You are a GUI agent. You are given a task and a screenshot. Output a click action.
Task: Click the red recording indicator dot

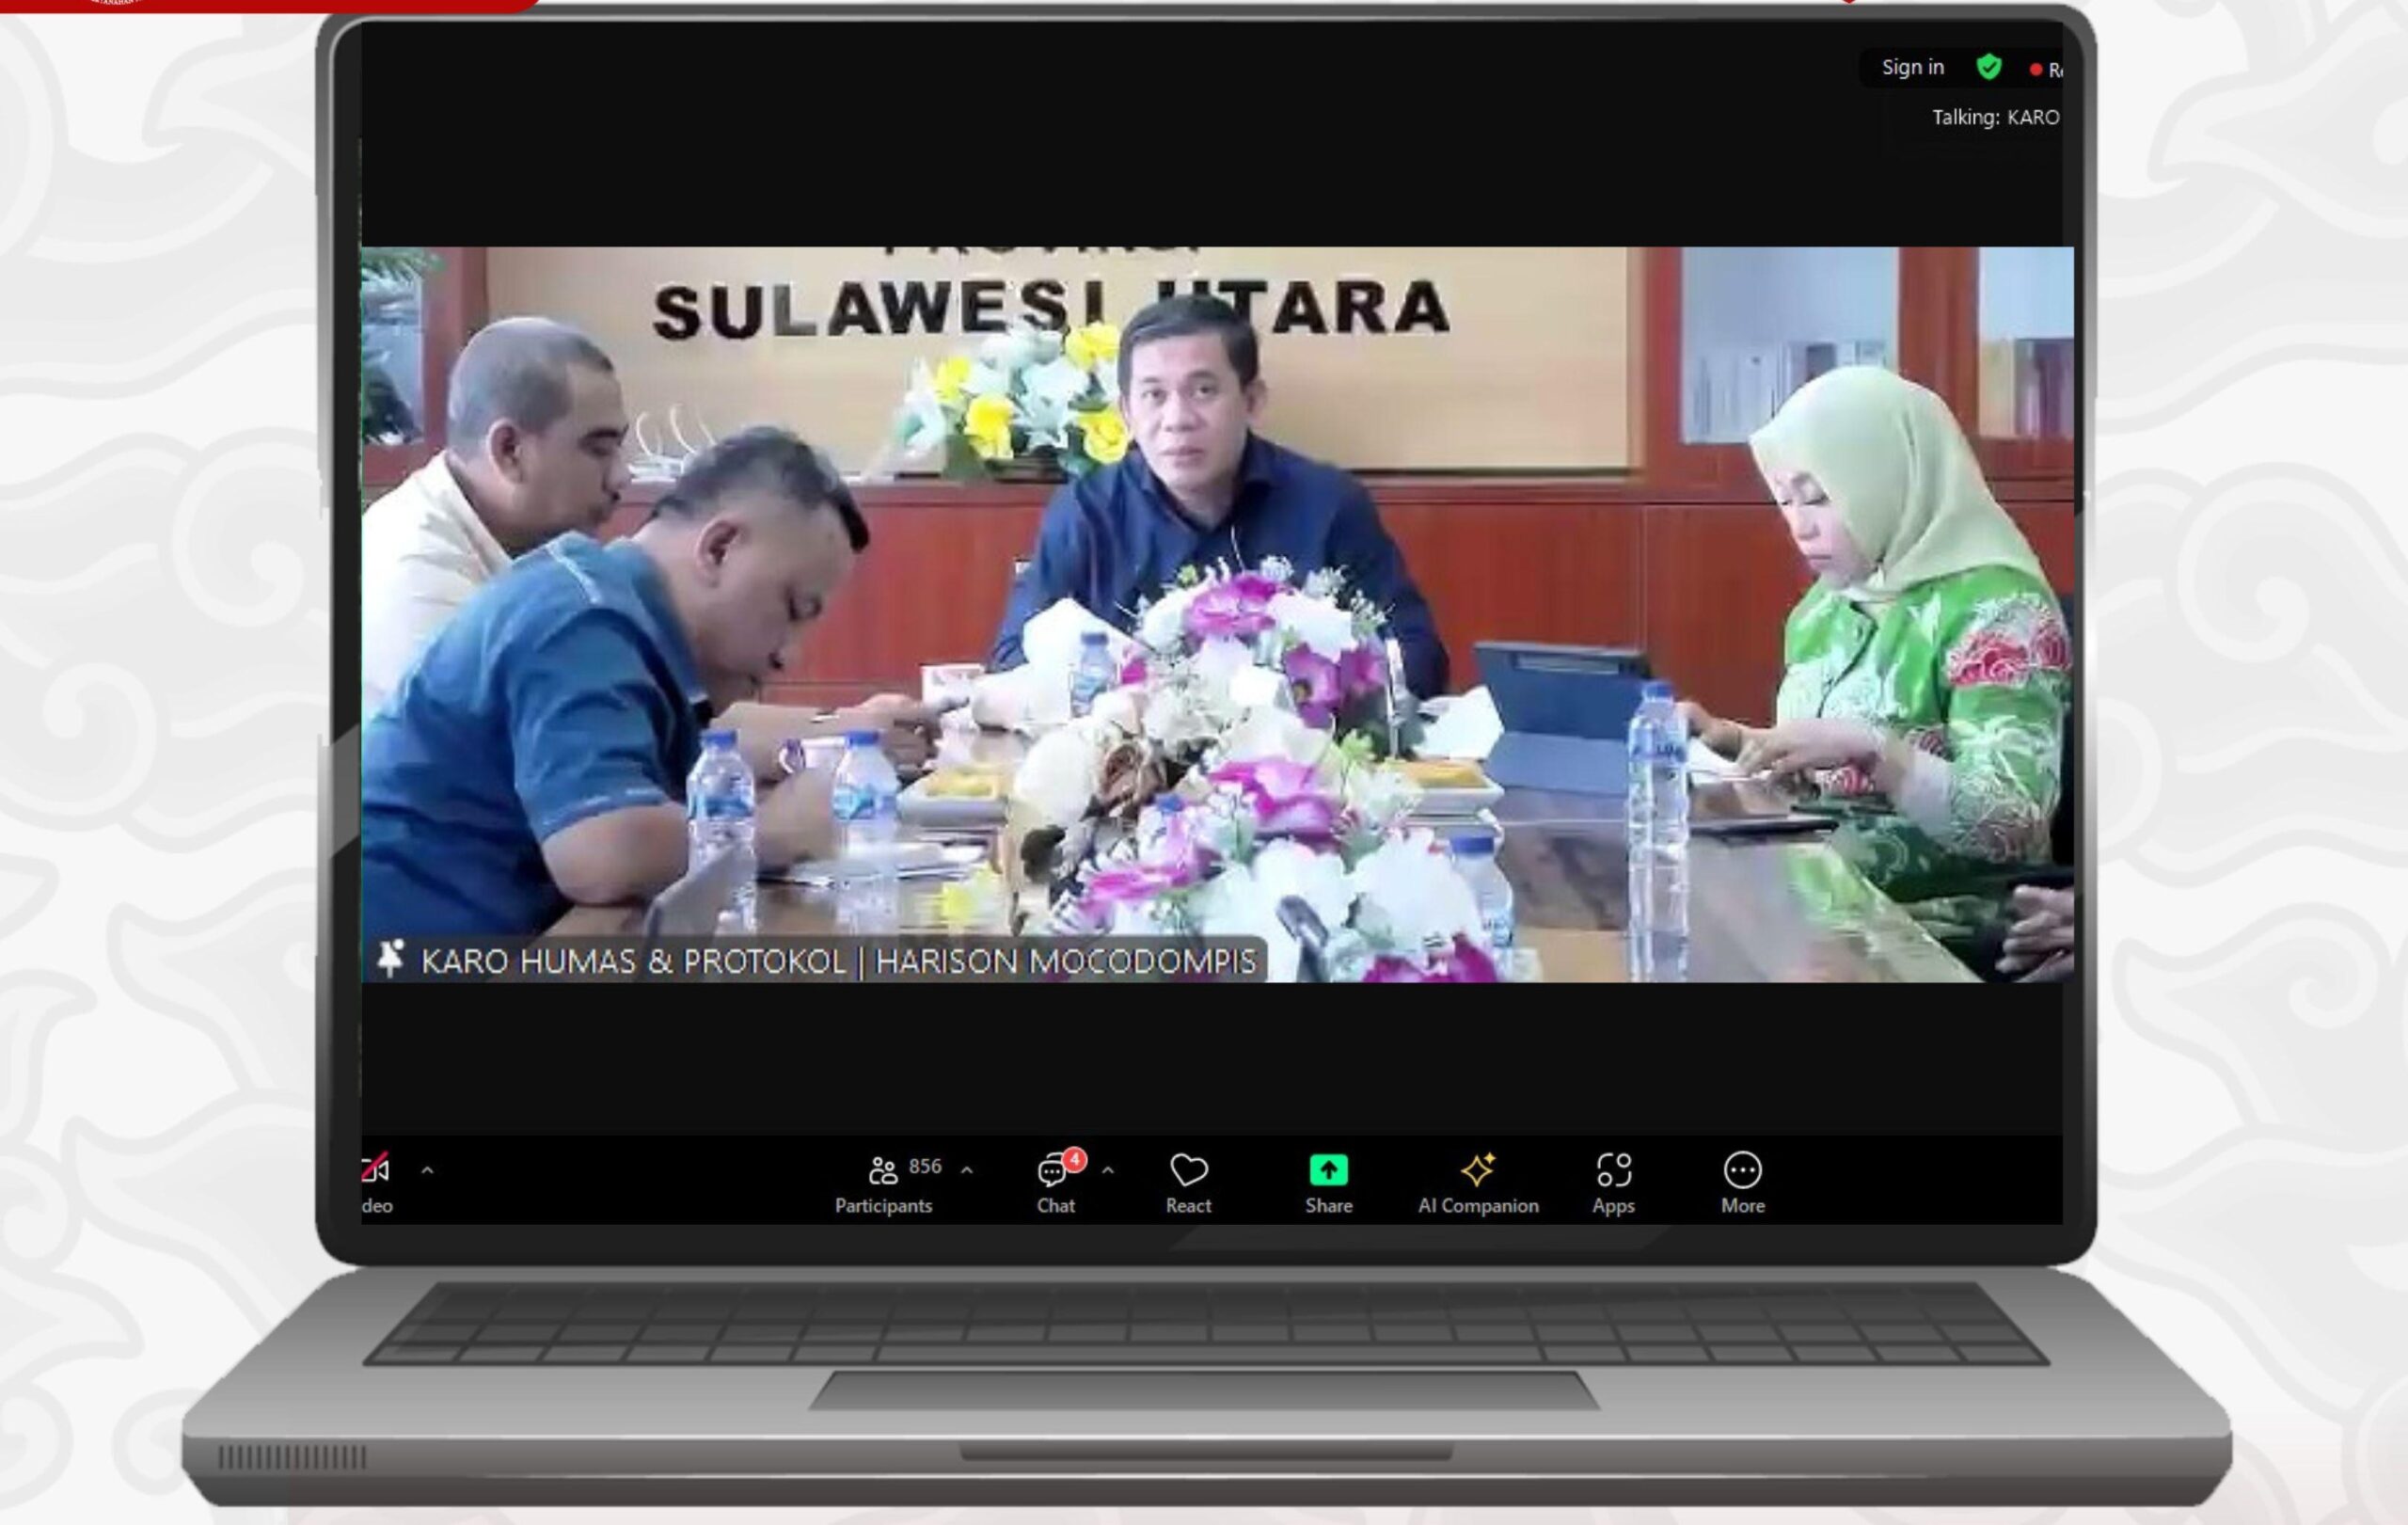[2035, 70]
